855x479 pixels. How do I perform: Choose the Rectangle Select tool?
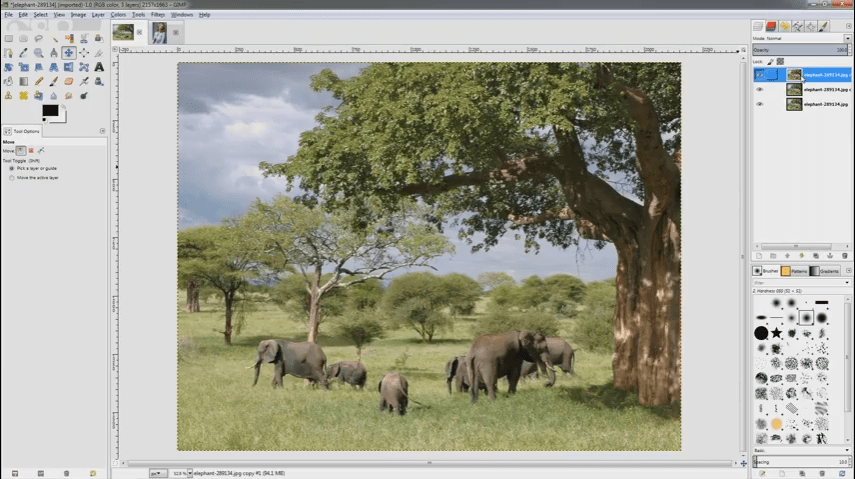(8, 39)
